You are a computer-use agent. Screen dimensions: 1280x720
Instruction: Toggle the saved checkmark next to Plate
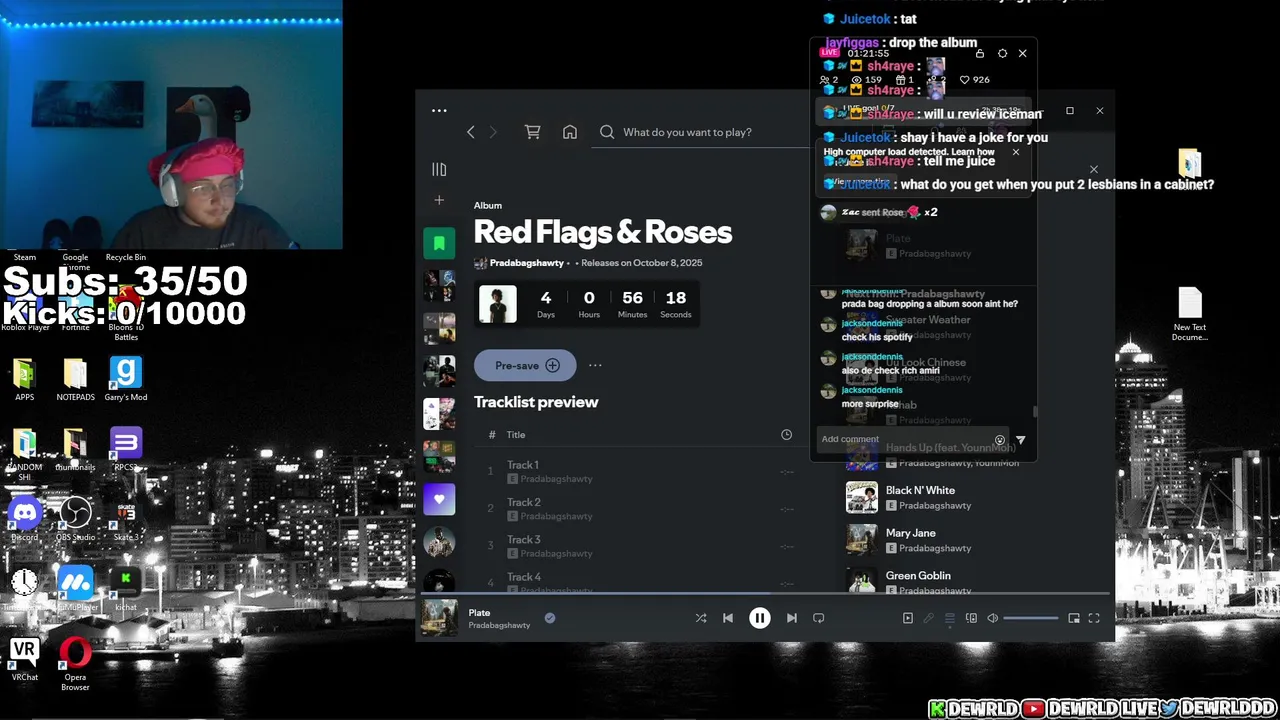(x=550, y=618)
